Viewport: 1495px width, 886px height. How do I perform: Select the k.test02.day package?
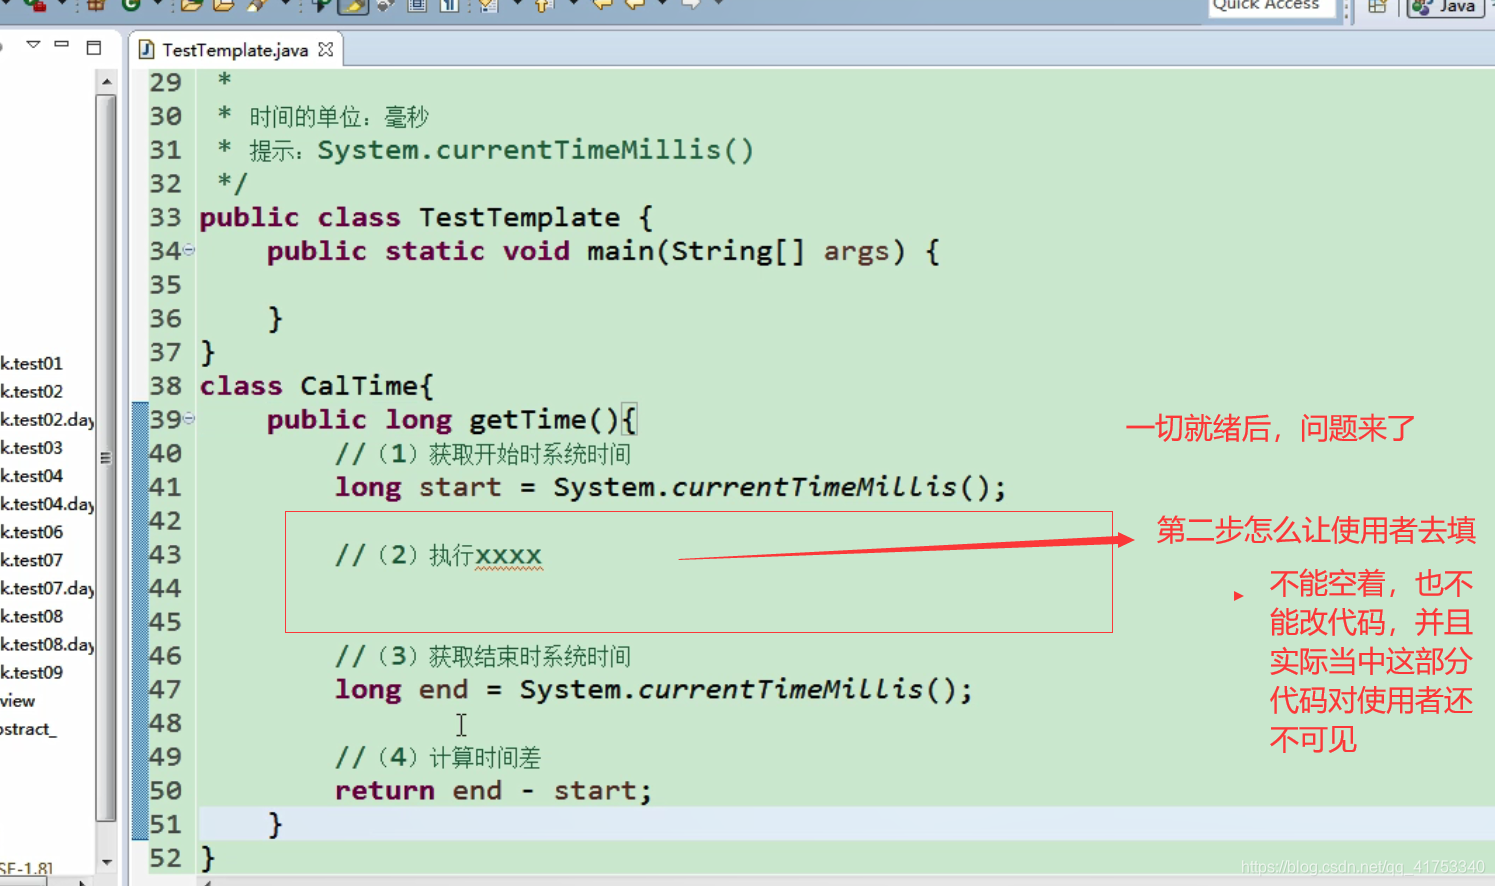[47, 419]
